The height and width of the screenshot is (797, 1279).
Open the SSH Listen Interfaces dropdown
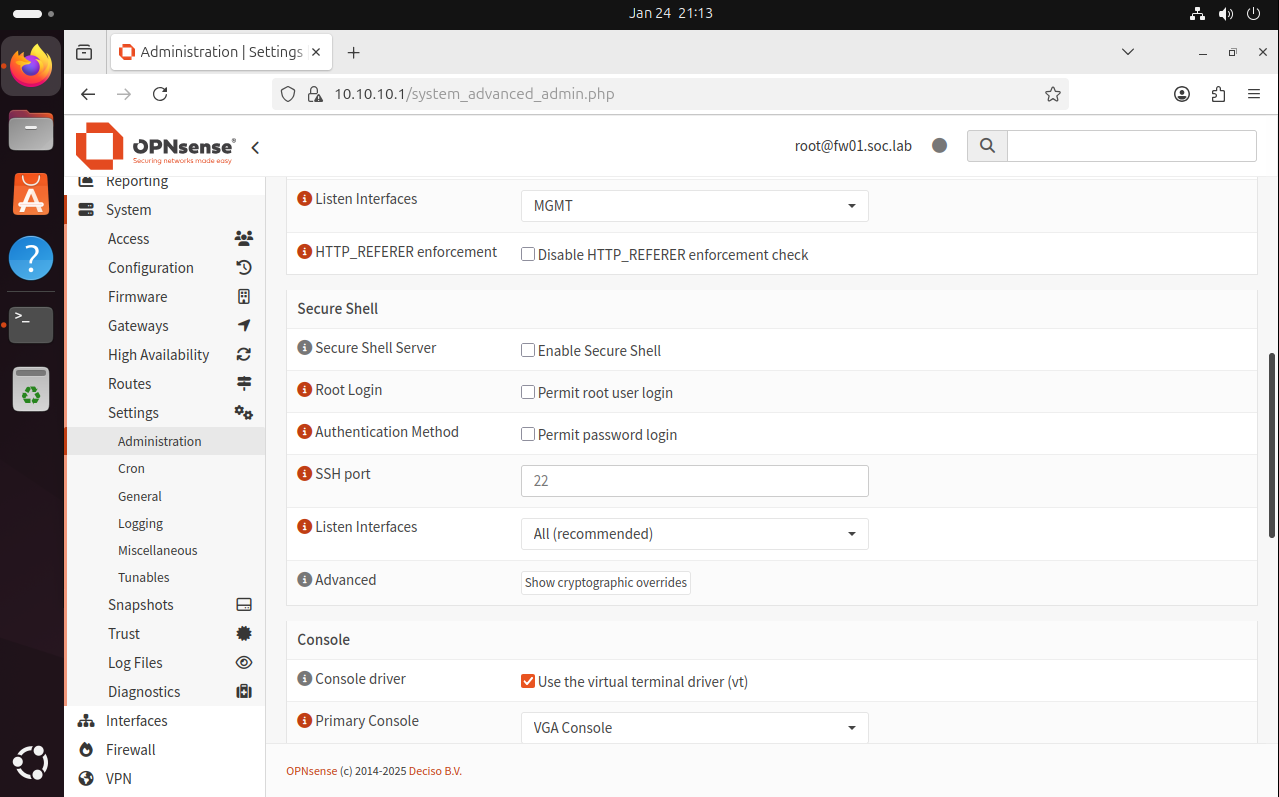694,533
